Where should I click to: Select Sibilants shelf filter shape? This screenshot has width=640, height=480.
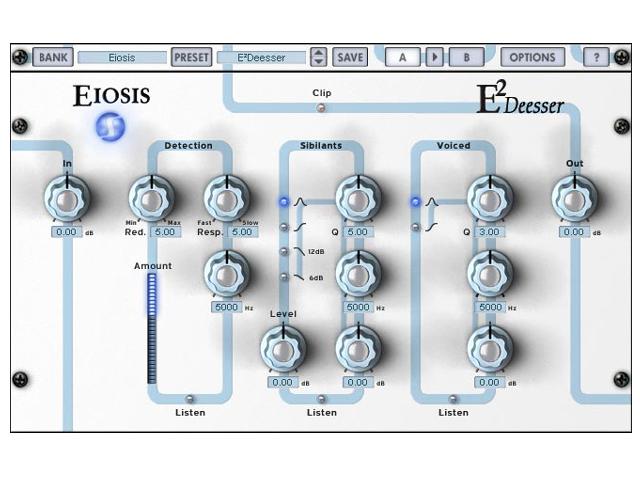[284, 227]
